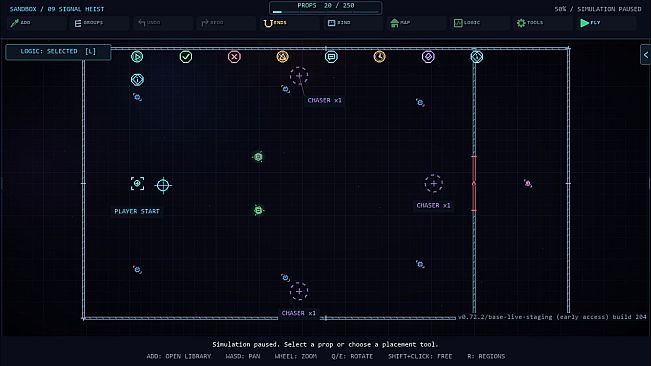Select the upper green gear prop
Viewport: 651px width, 366px height.
coord(258,157)
